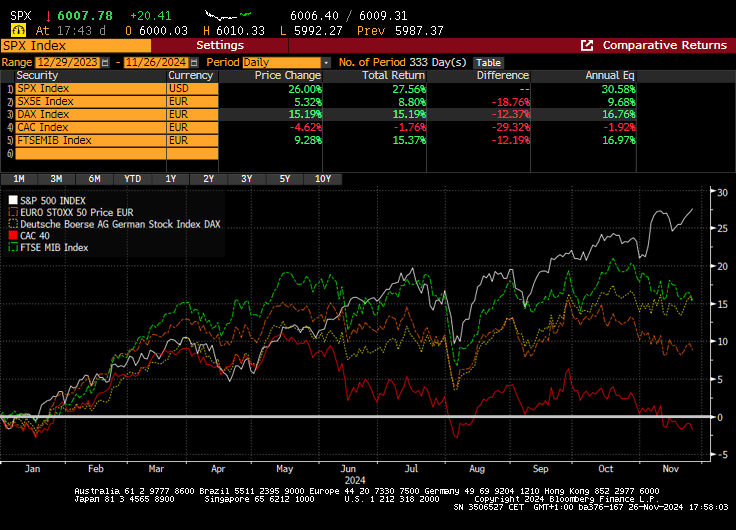Screen dimensions: 736x530
Task: Click the Currency column header
Action: click(x=191, y=76)
